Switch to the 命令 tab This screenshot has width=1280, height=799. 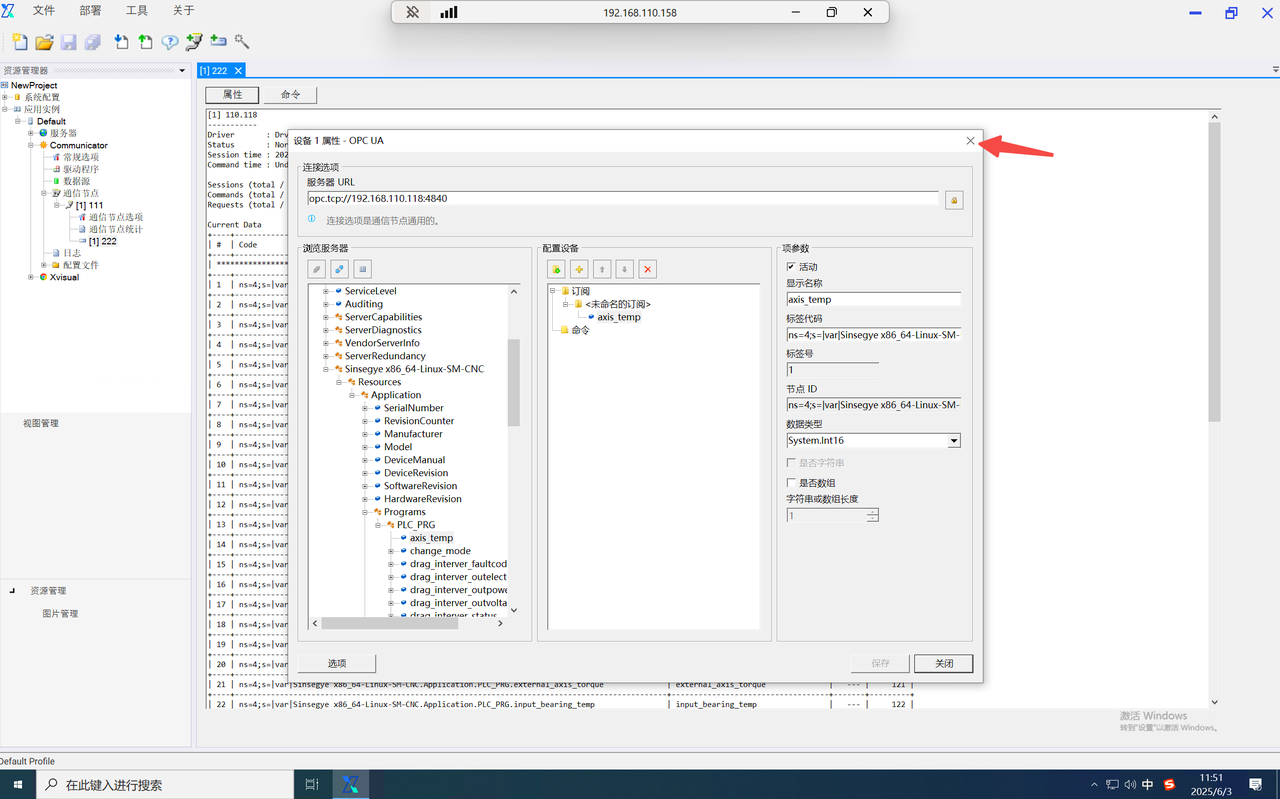[290, 95]
